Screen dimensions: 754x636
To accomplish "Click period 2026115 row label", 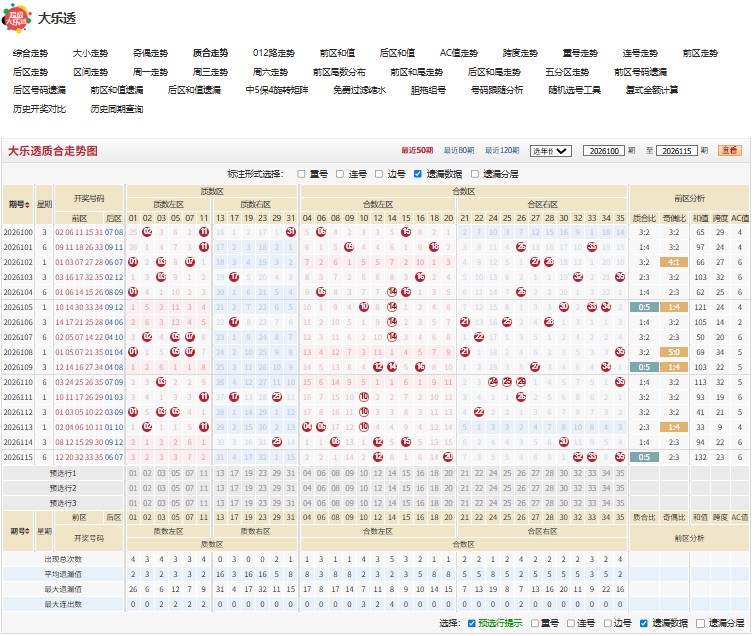I will pos(18,457).
